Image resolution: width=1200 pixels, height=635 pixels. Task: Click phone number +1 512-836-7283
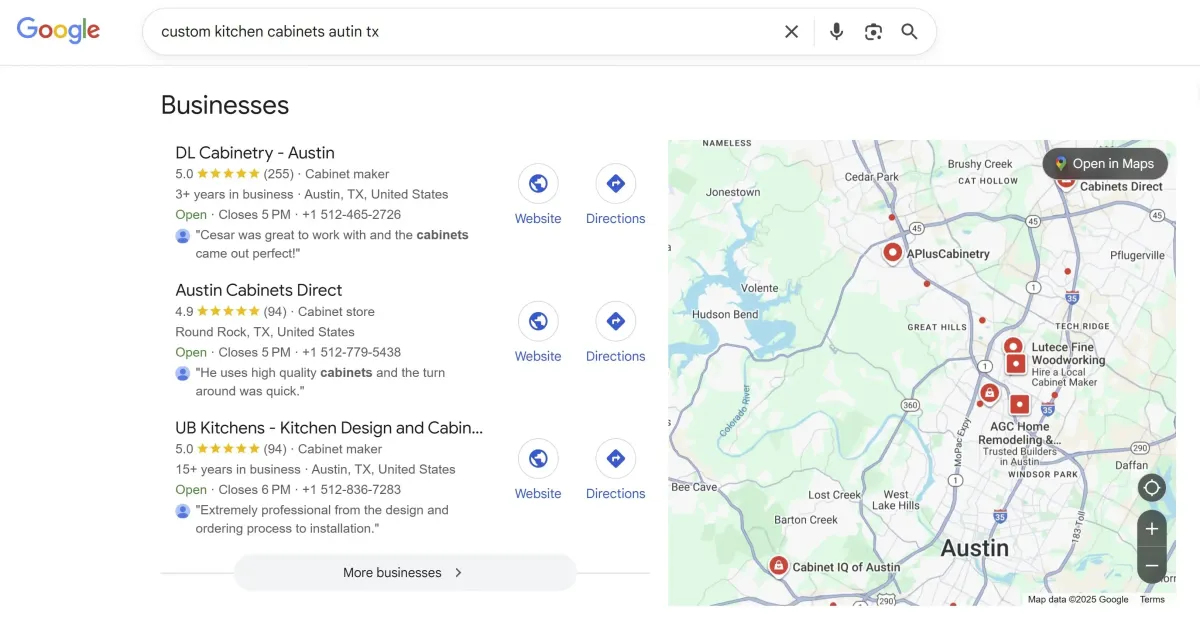(351, 490)
